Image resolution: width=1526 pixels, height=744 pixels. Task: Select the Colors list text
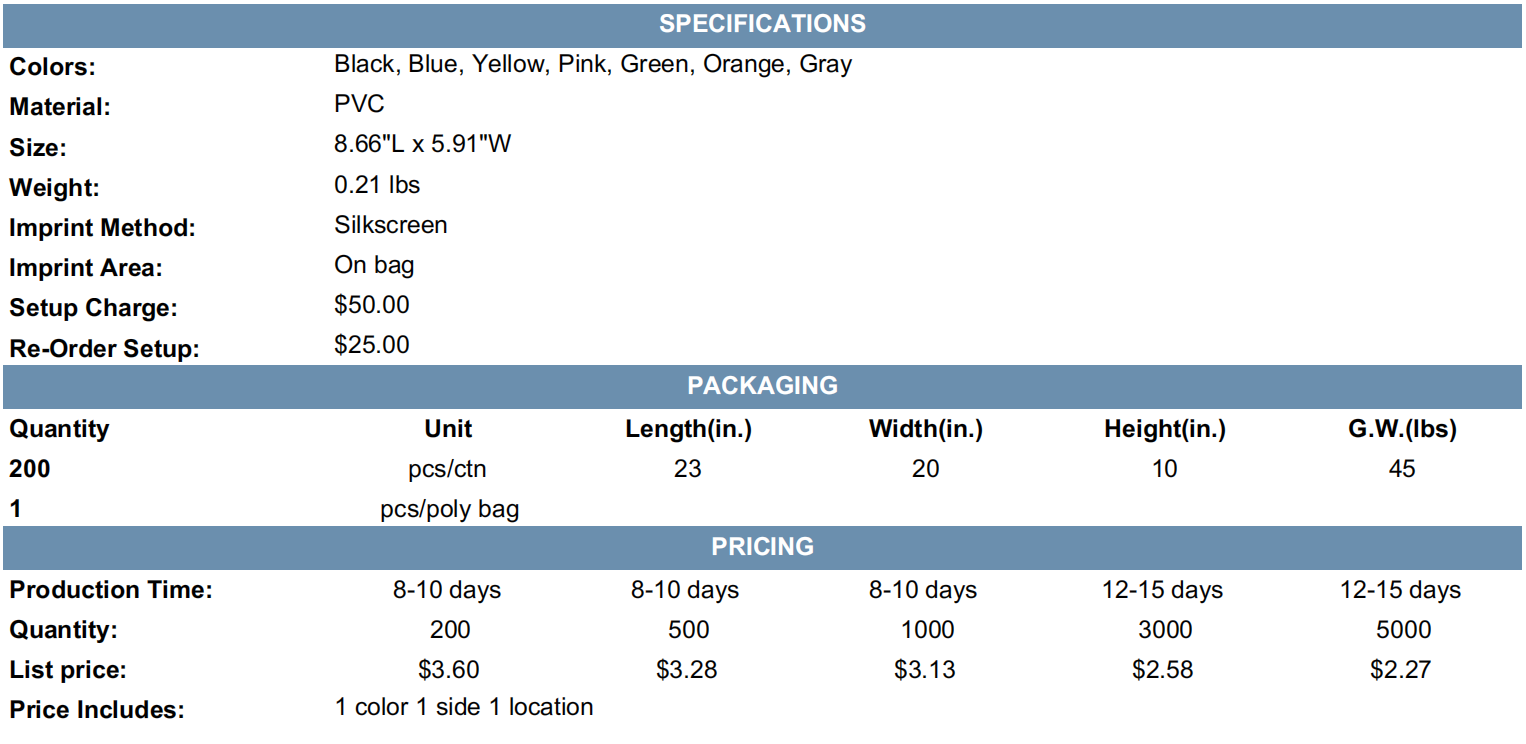tap(593, 66)
